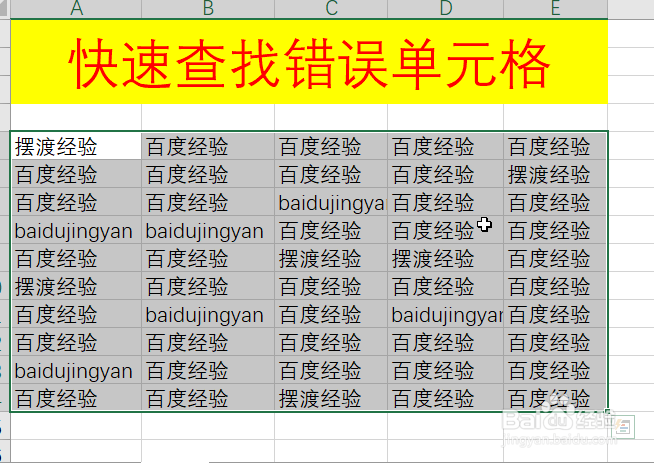This screenshot has height=463, width=654.
Task: Open the Quick Analysis icon below the selection
Action: tap(624, 427)
